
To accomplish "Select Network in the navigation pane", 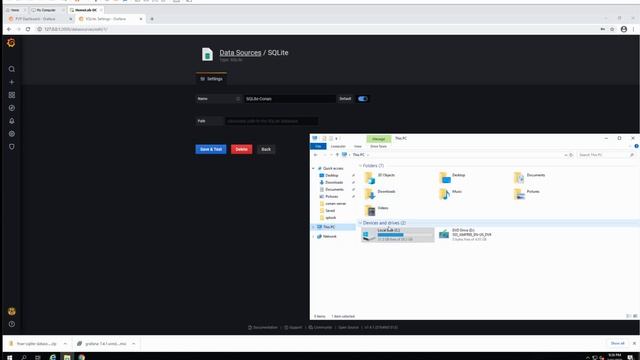I will pyautogui.click(x=329, y=237).
